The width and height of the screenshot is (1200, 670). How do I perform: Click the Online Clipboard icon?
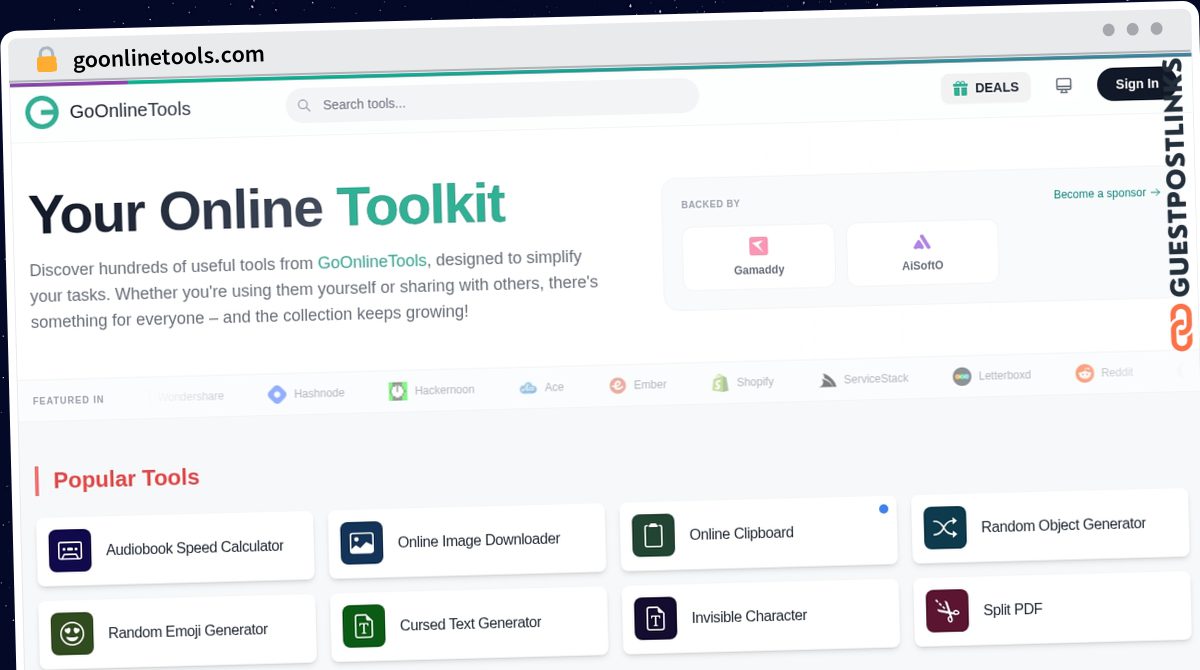[653, 536]
